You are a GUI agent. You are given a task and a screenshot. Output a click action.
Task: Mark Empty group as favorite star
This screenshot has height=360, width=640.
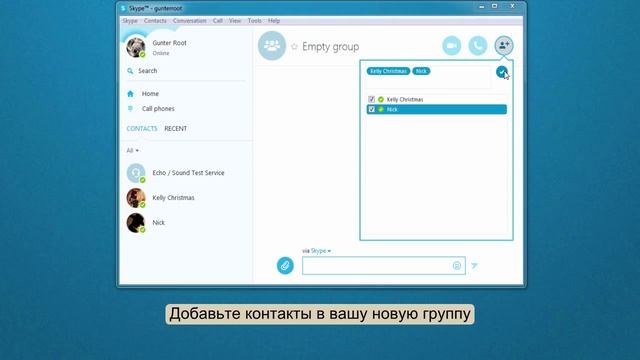(294, 47)
